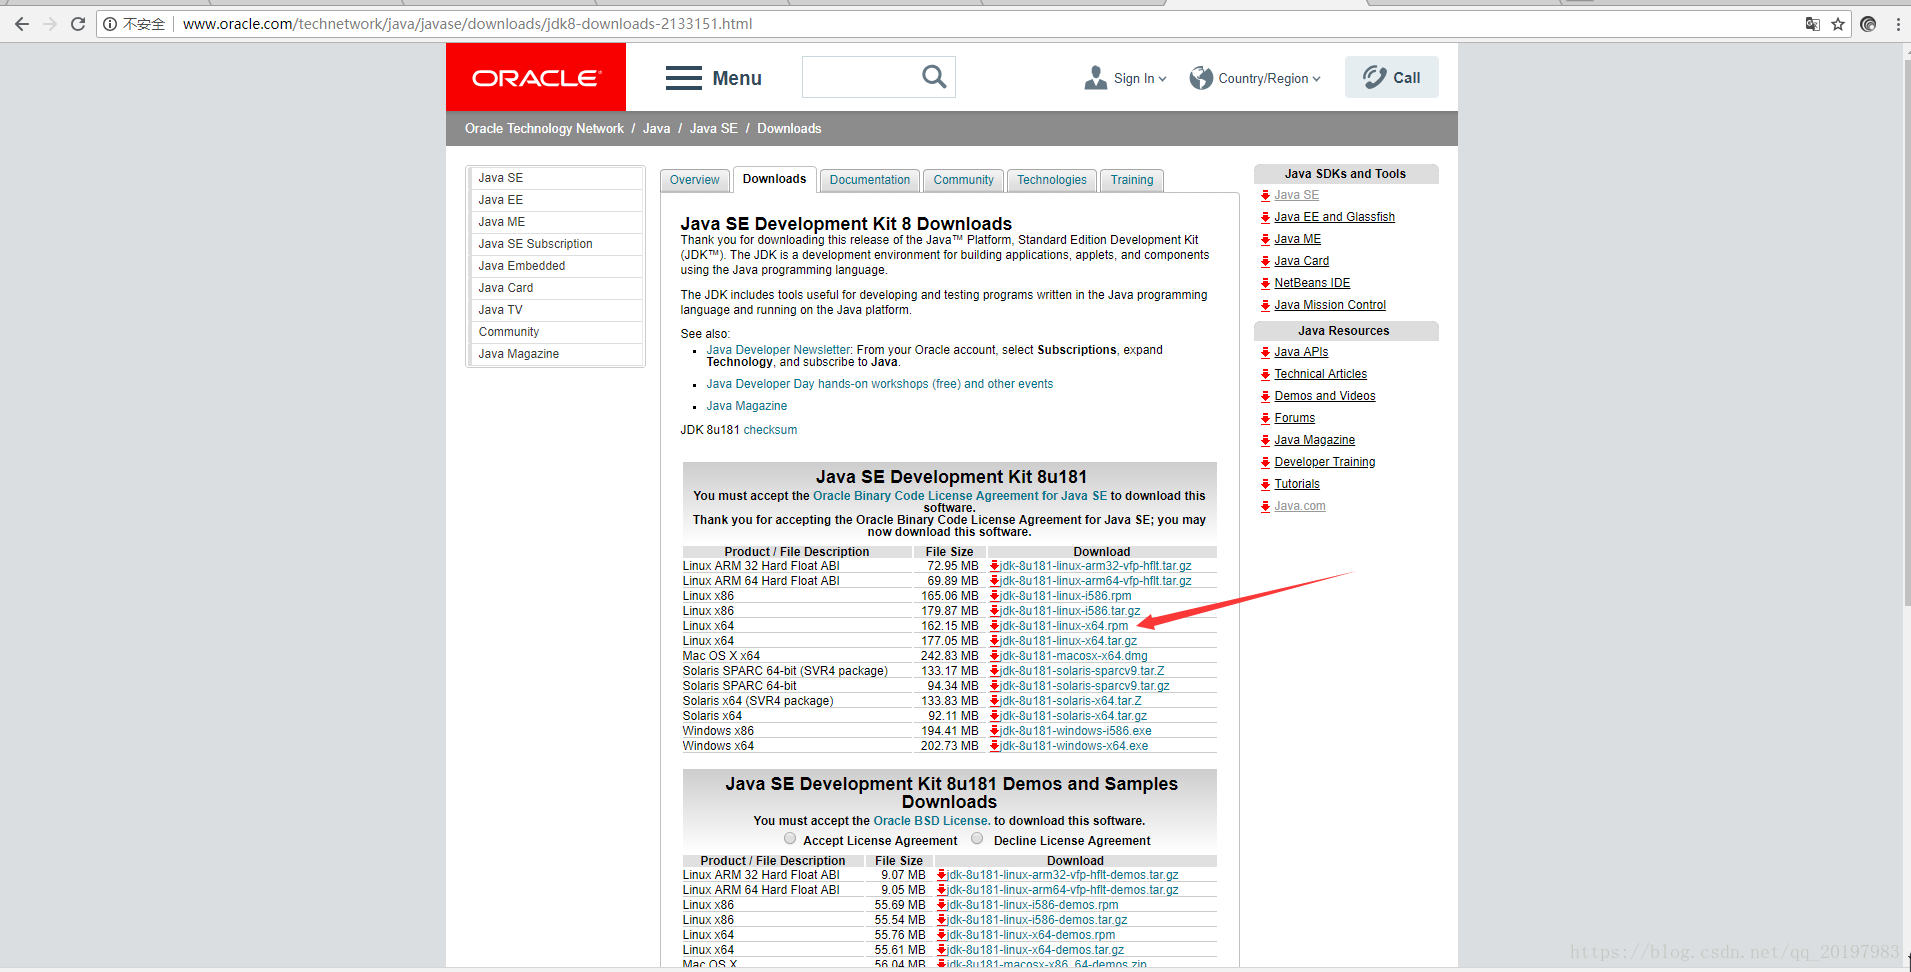Click the browser address bar URL
The image size is (1911, 972).
(467, 24)
